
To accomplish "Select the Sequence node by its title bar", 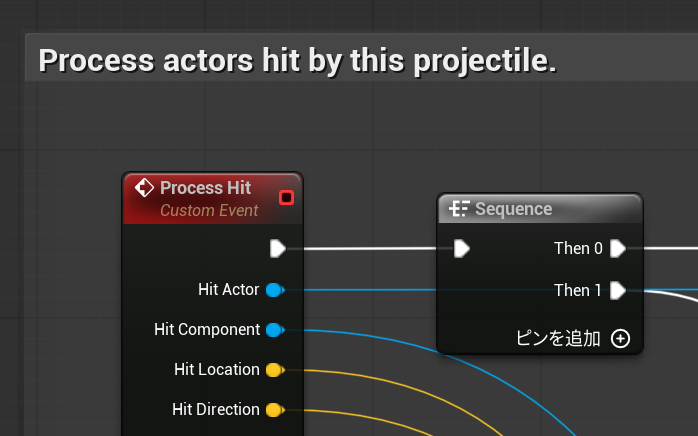I will pos(540,209).
